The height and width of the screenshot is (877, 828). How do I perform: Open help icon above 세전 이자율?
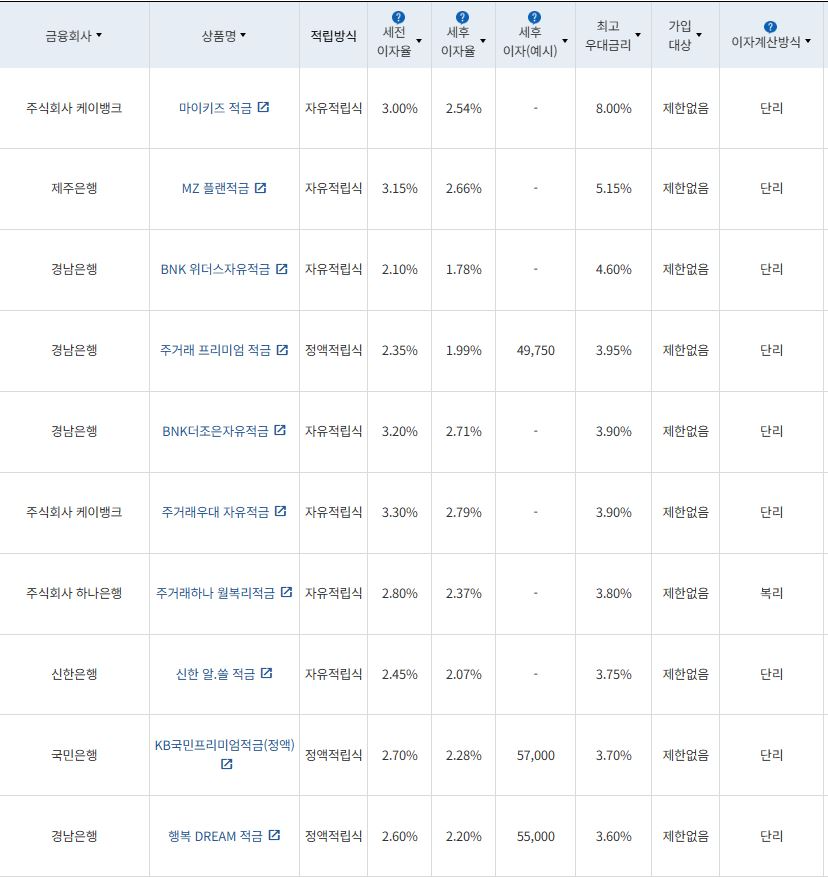point(398,17)
